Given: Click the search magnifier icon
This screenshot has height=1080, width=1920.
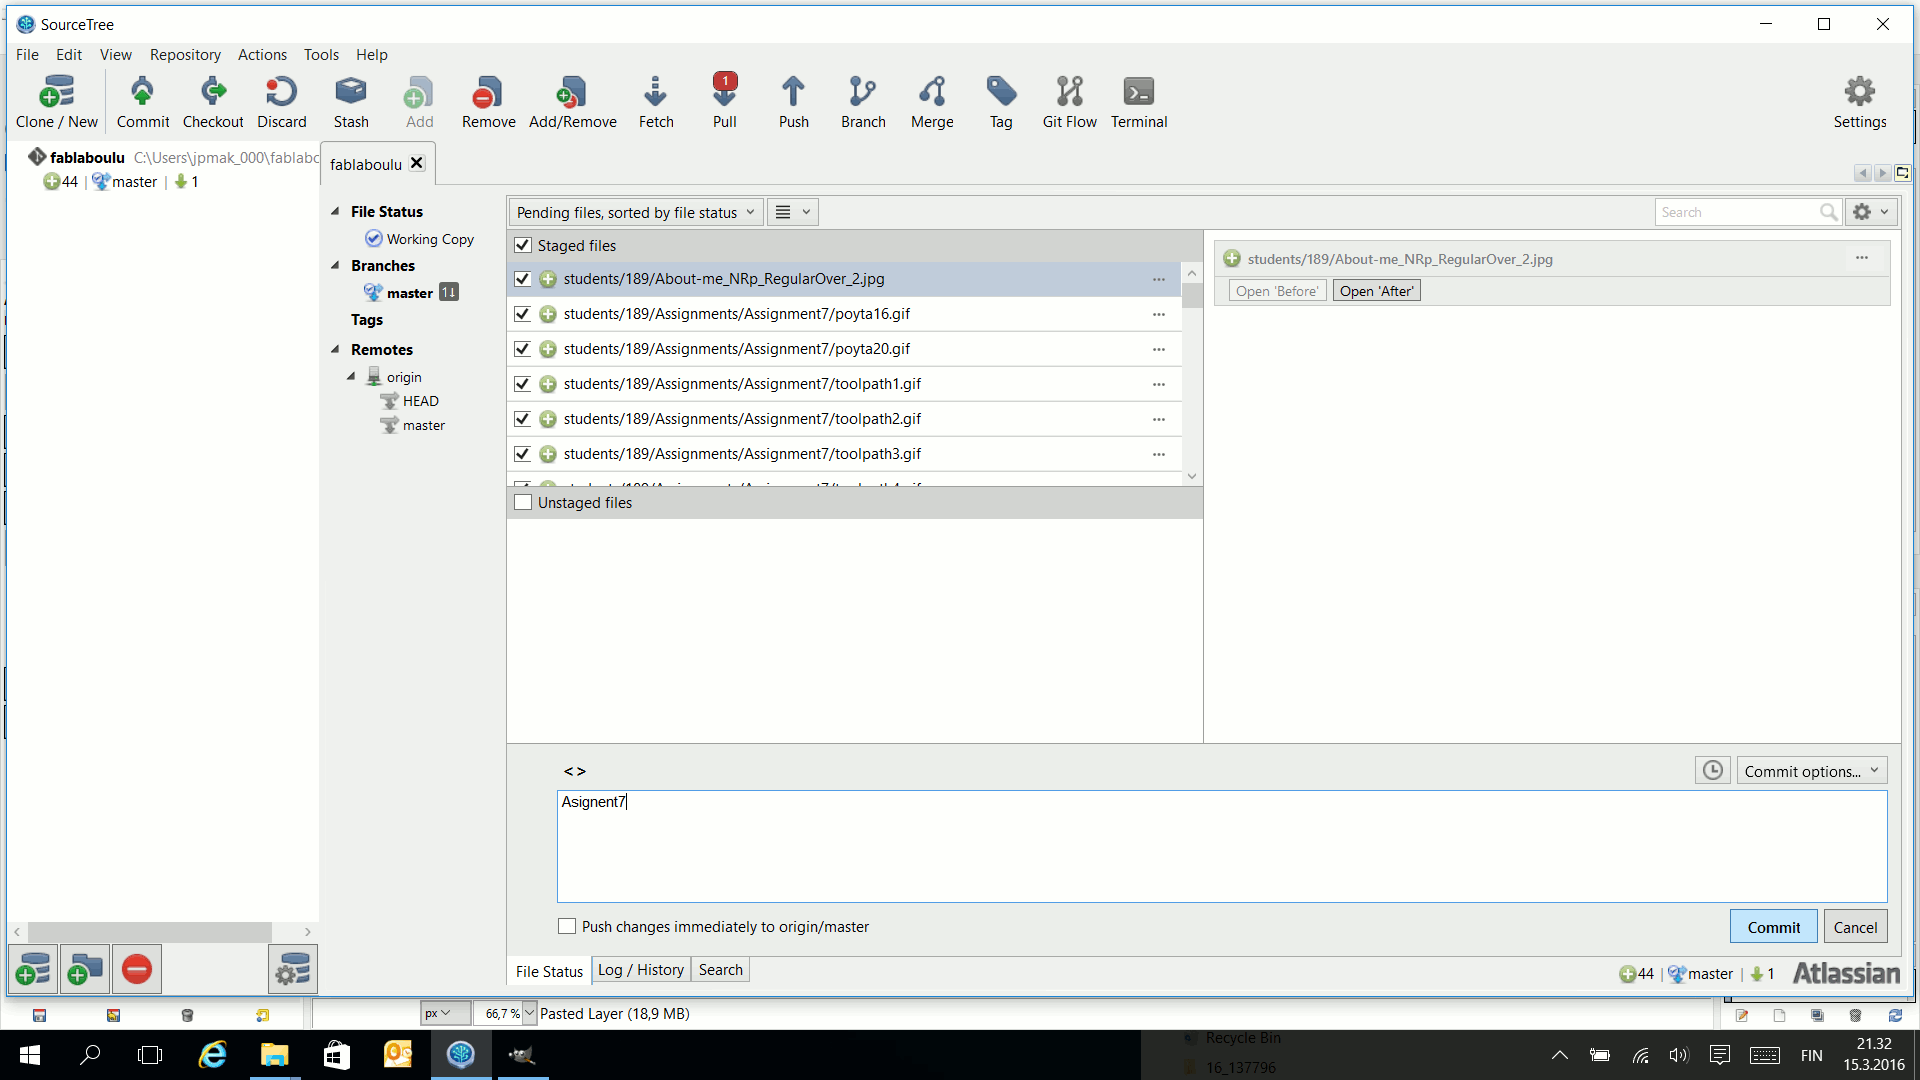Looking at the screenshot, I should [1828, 212].
